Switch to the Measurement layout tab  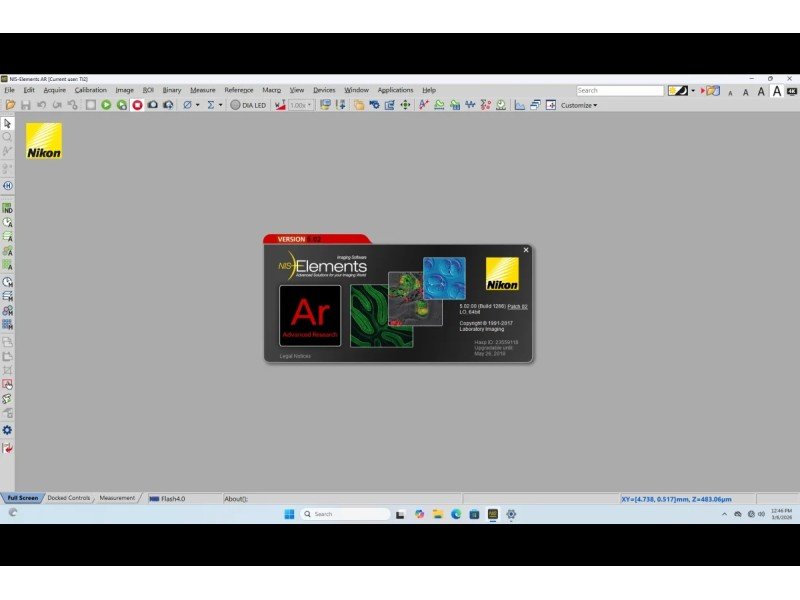click(117, 498)
